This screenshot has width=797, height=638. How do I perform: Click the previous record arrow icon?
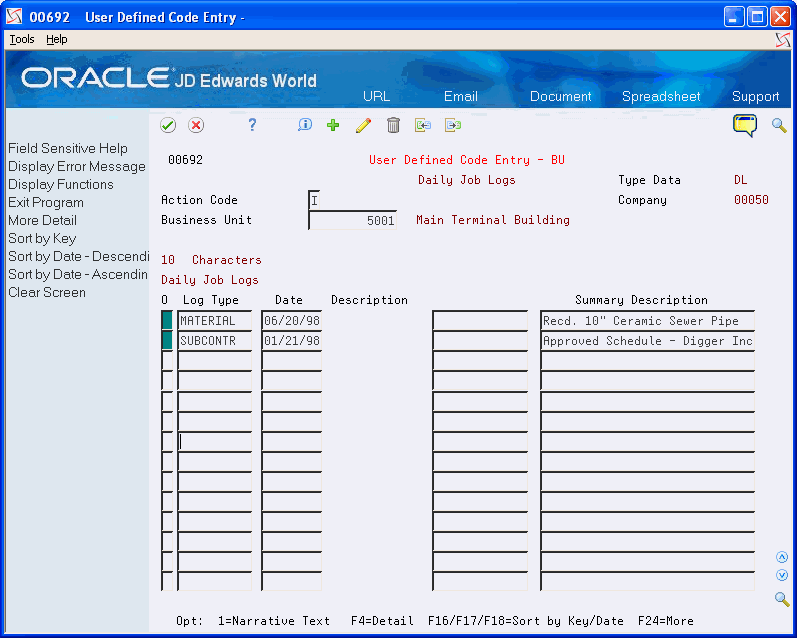(x=423, y=125)
